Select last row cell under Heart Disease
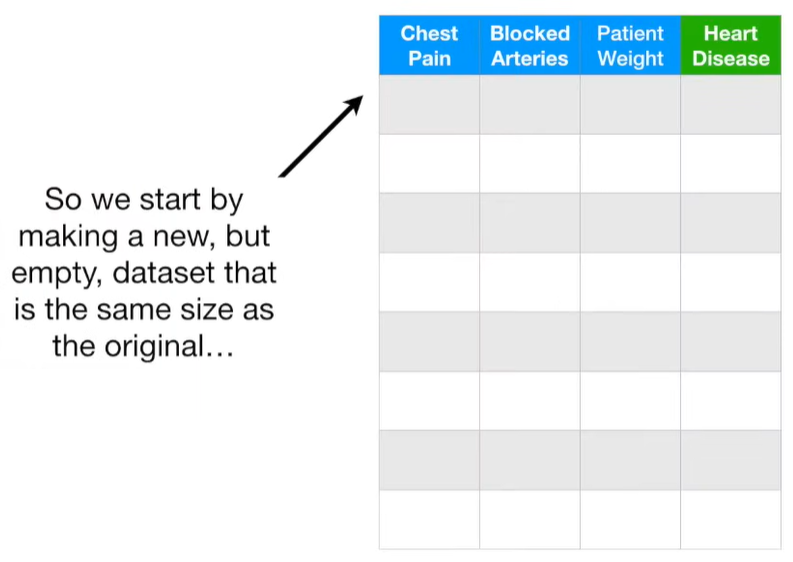The height and width of the screenshot is (562, 793). [731, 518]
